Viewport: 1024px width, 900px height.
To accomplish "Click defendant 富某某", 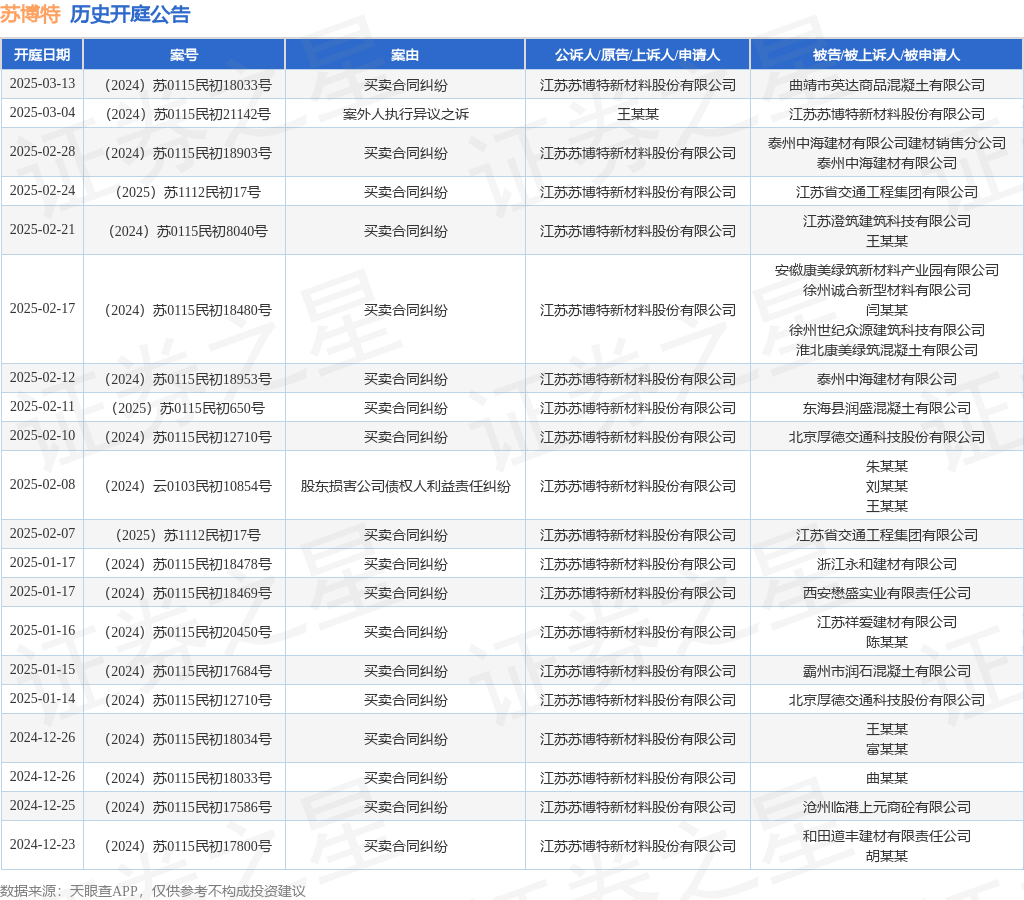I will click(887, 749).
